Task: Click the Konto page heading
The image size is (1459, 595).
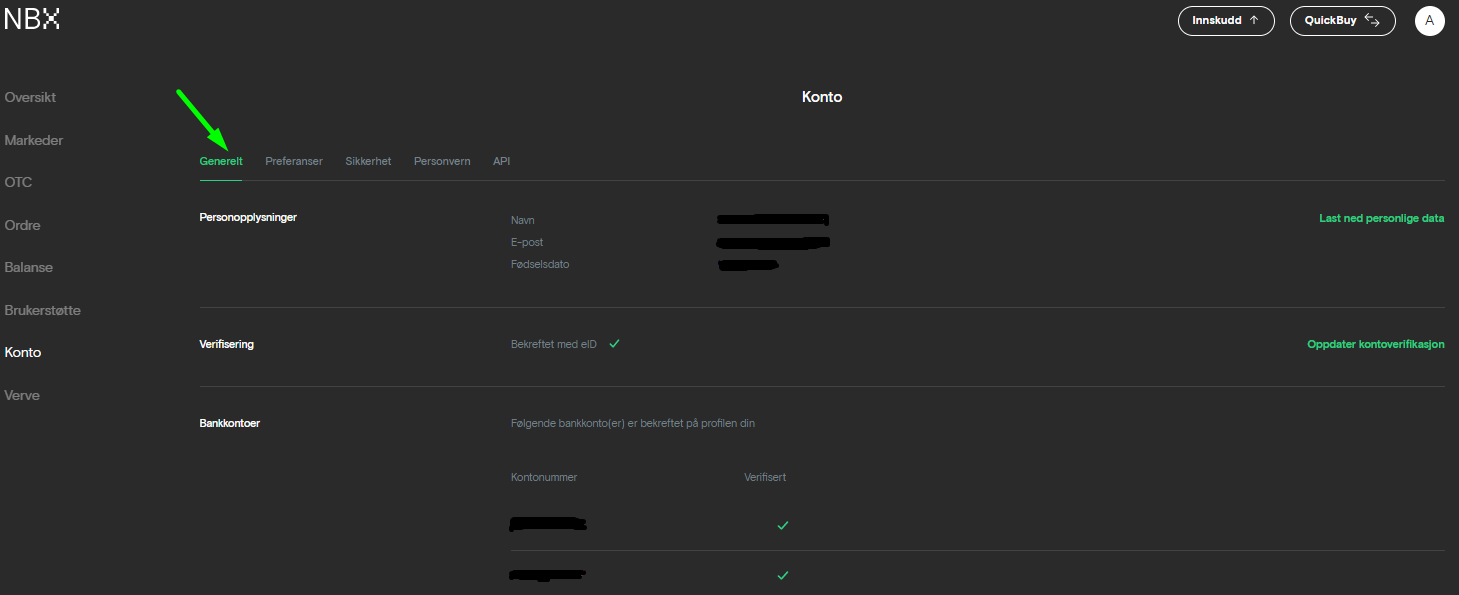Action: pyautogui.click(x=822, y=98)
